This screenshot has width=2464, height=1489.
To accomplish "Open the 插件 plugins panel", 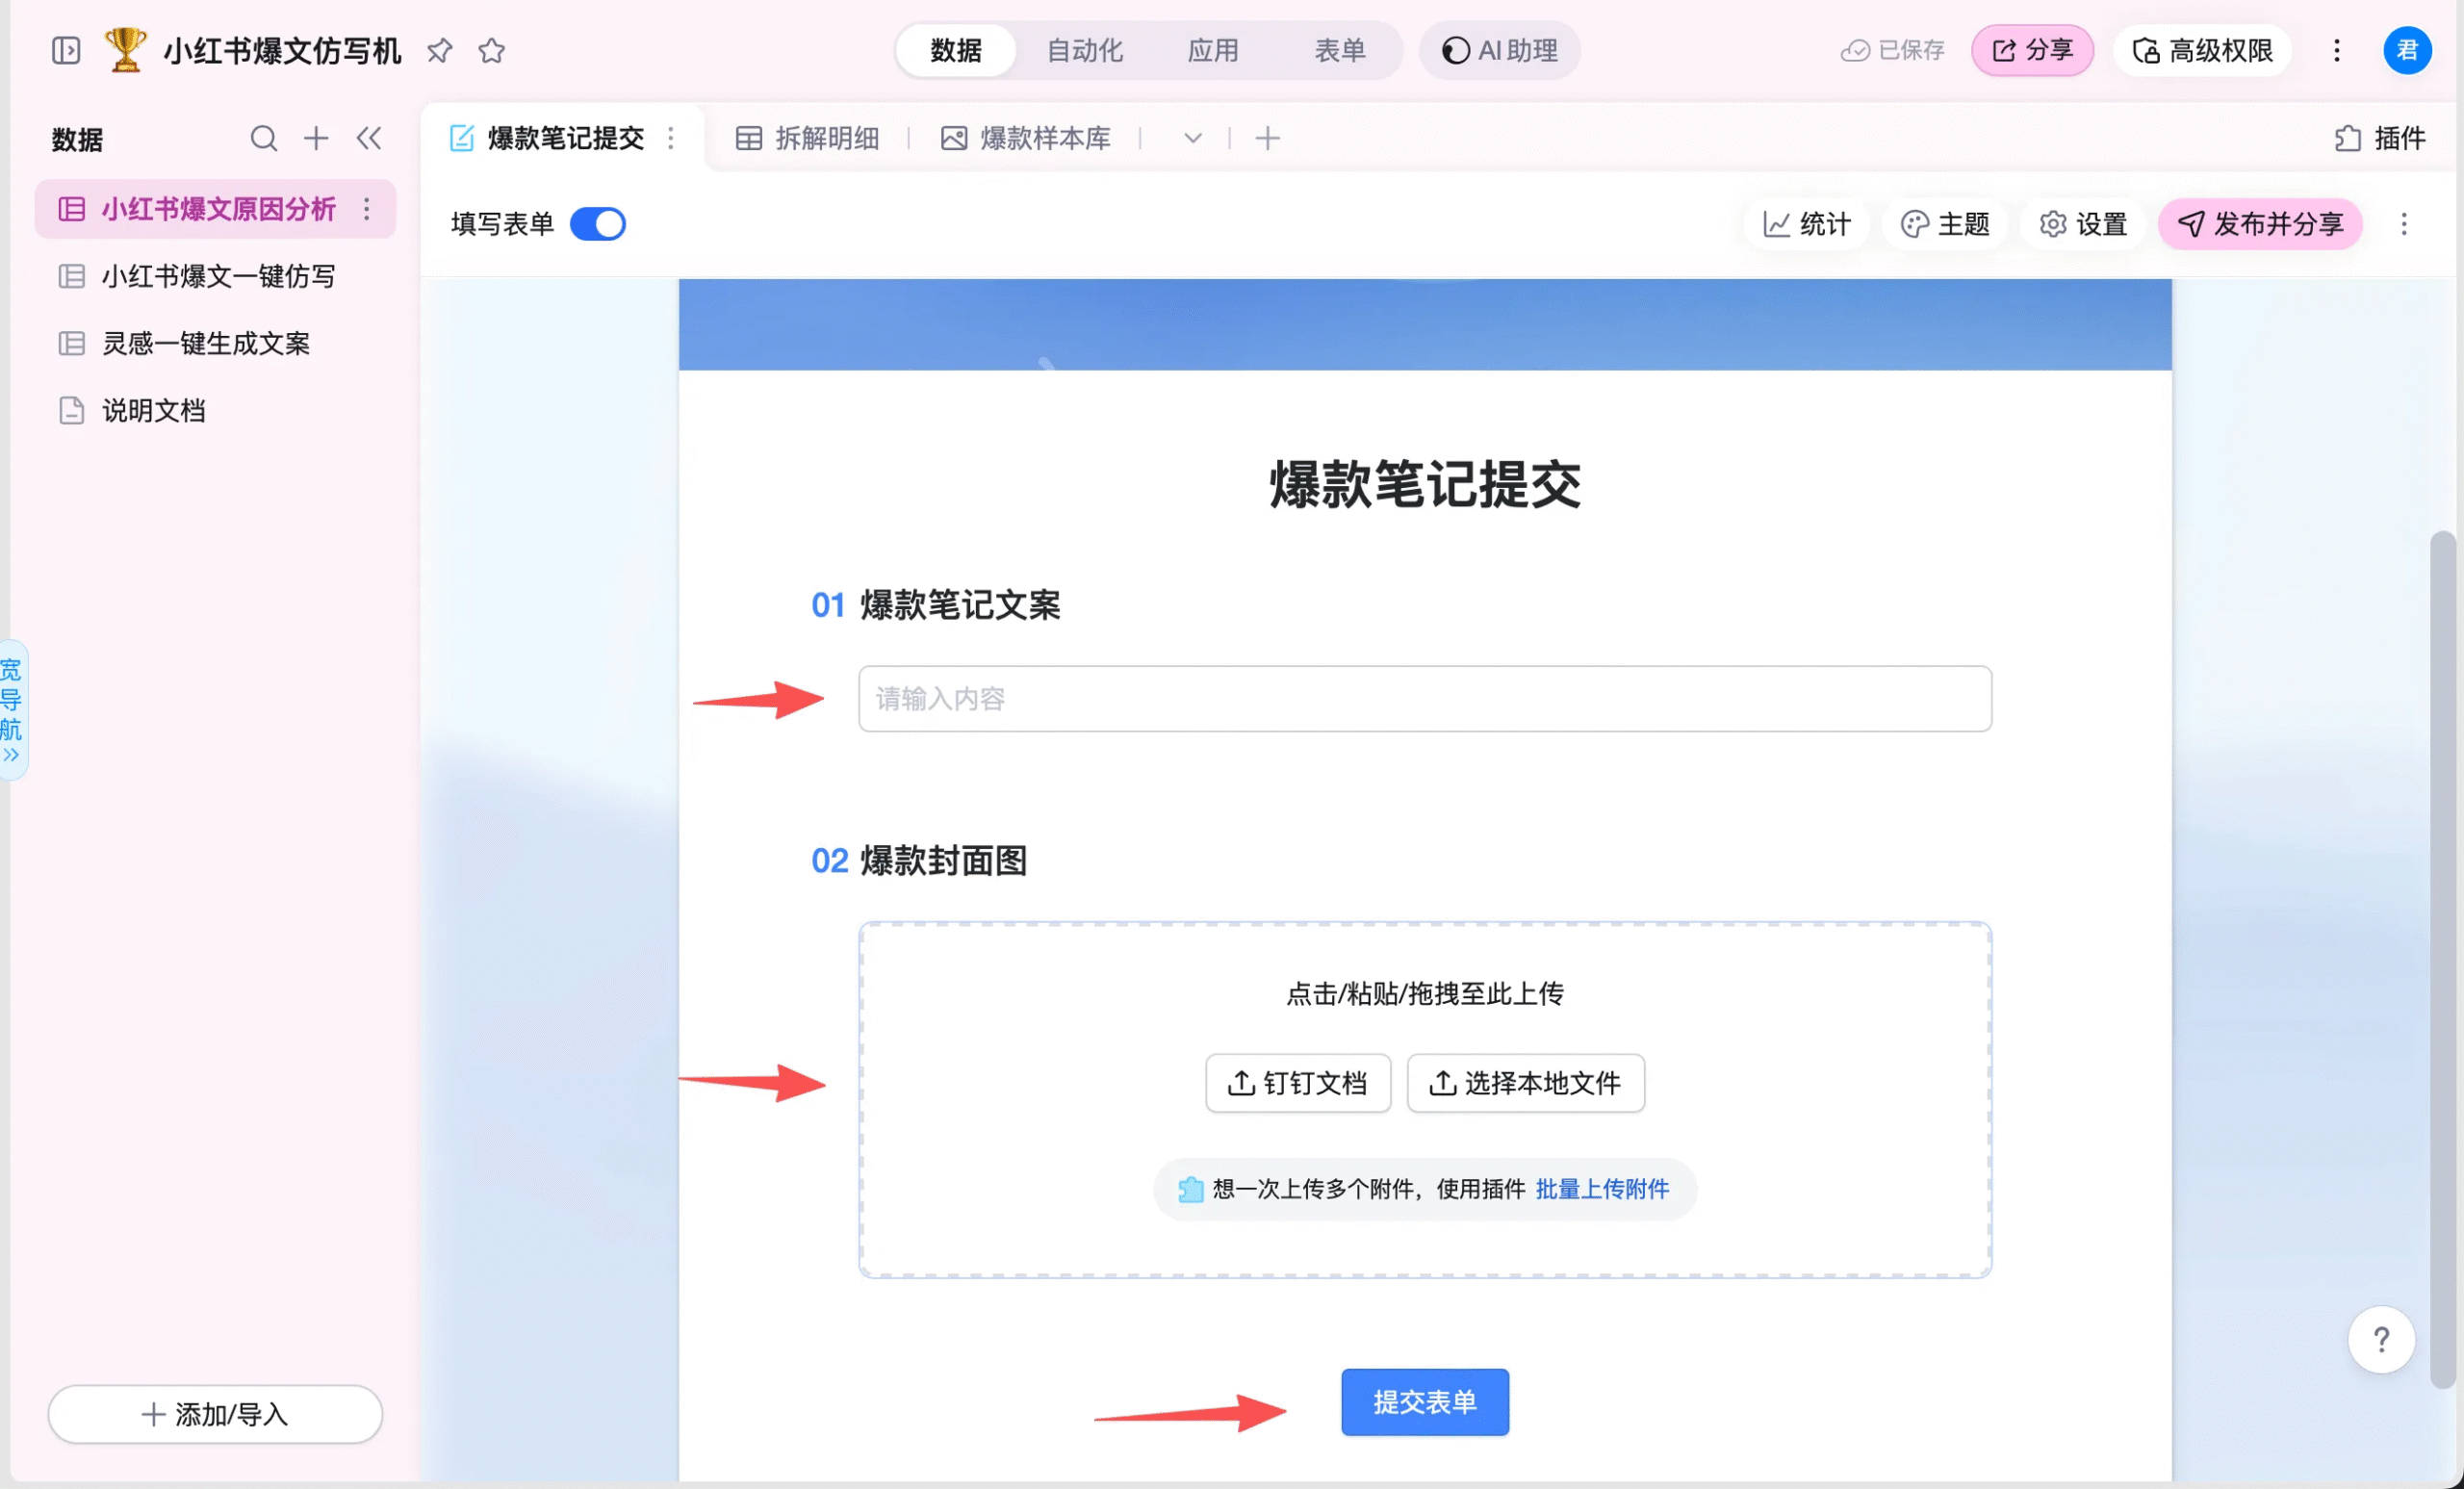I will pyautogui.click(x=2380, y=138).
